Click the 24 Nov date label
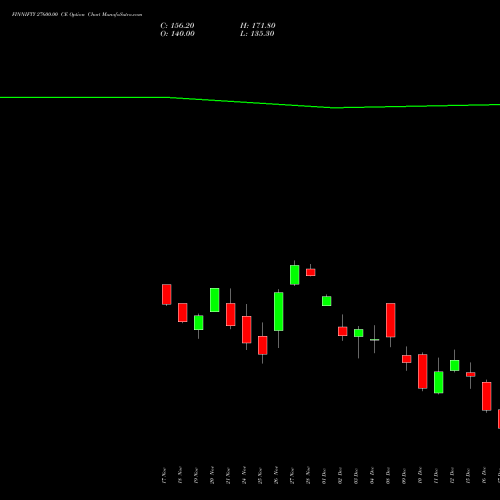 click(244, 475)
